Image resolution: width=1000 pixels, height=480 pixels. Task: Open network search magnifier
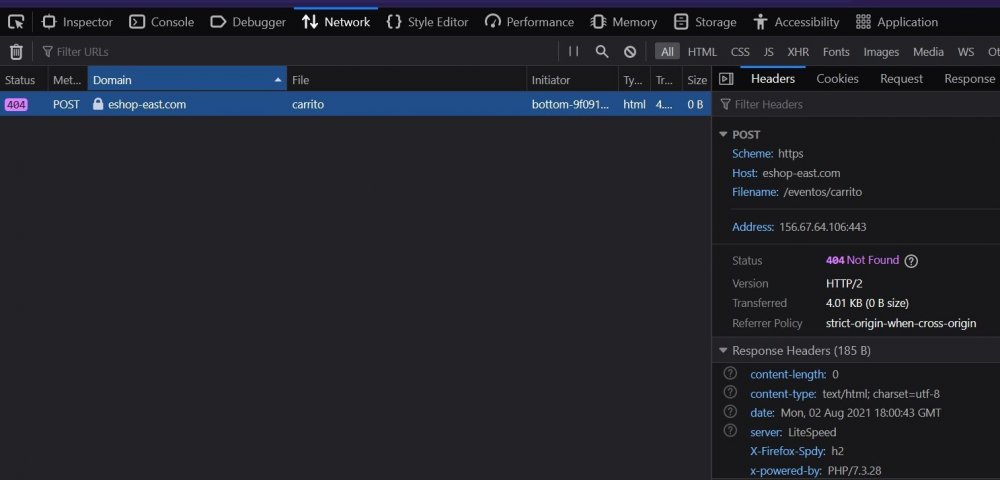click(x=601, y=52)
